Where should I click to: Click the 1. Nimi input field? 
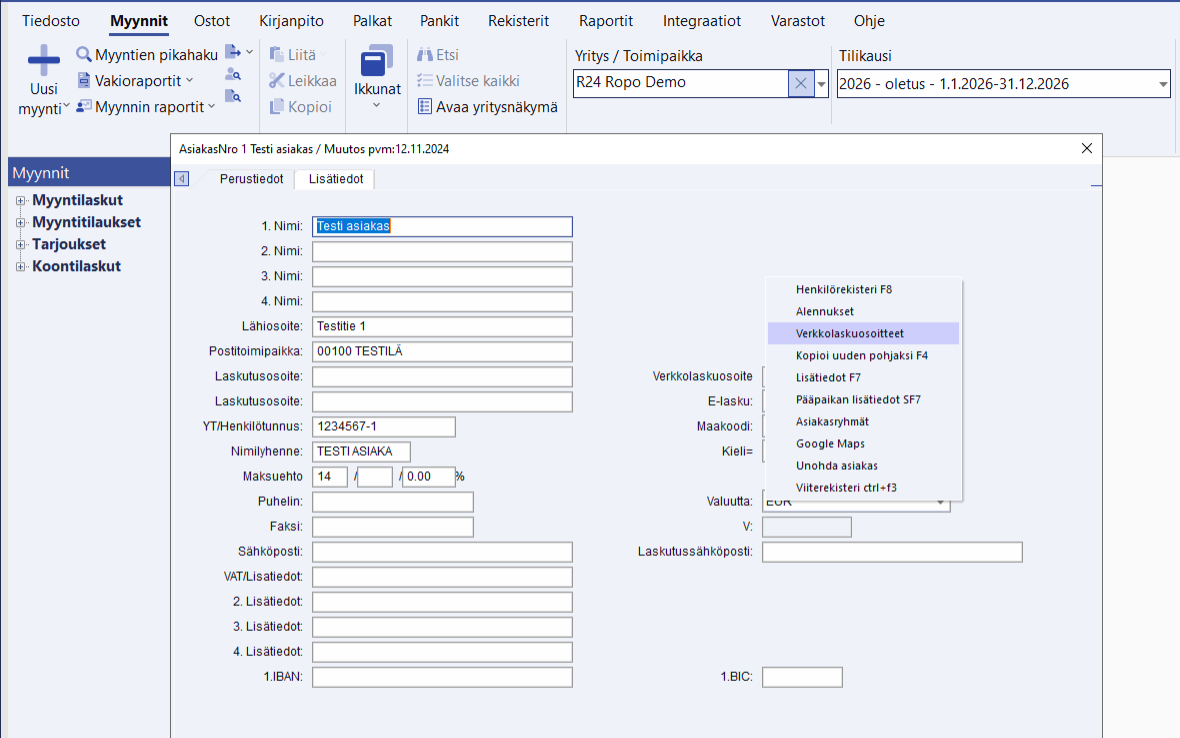click(442, 226)
